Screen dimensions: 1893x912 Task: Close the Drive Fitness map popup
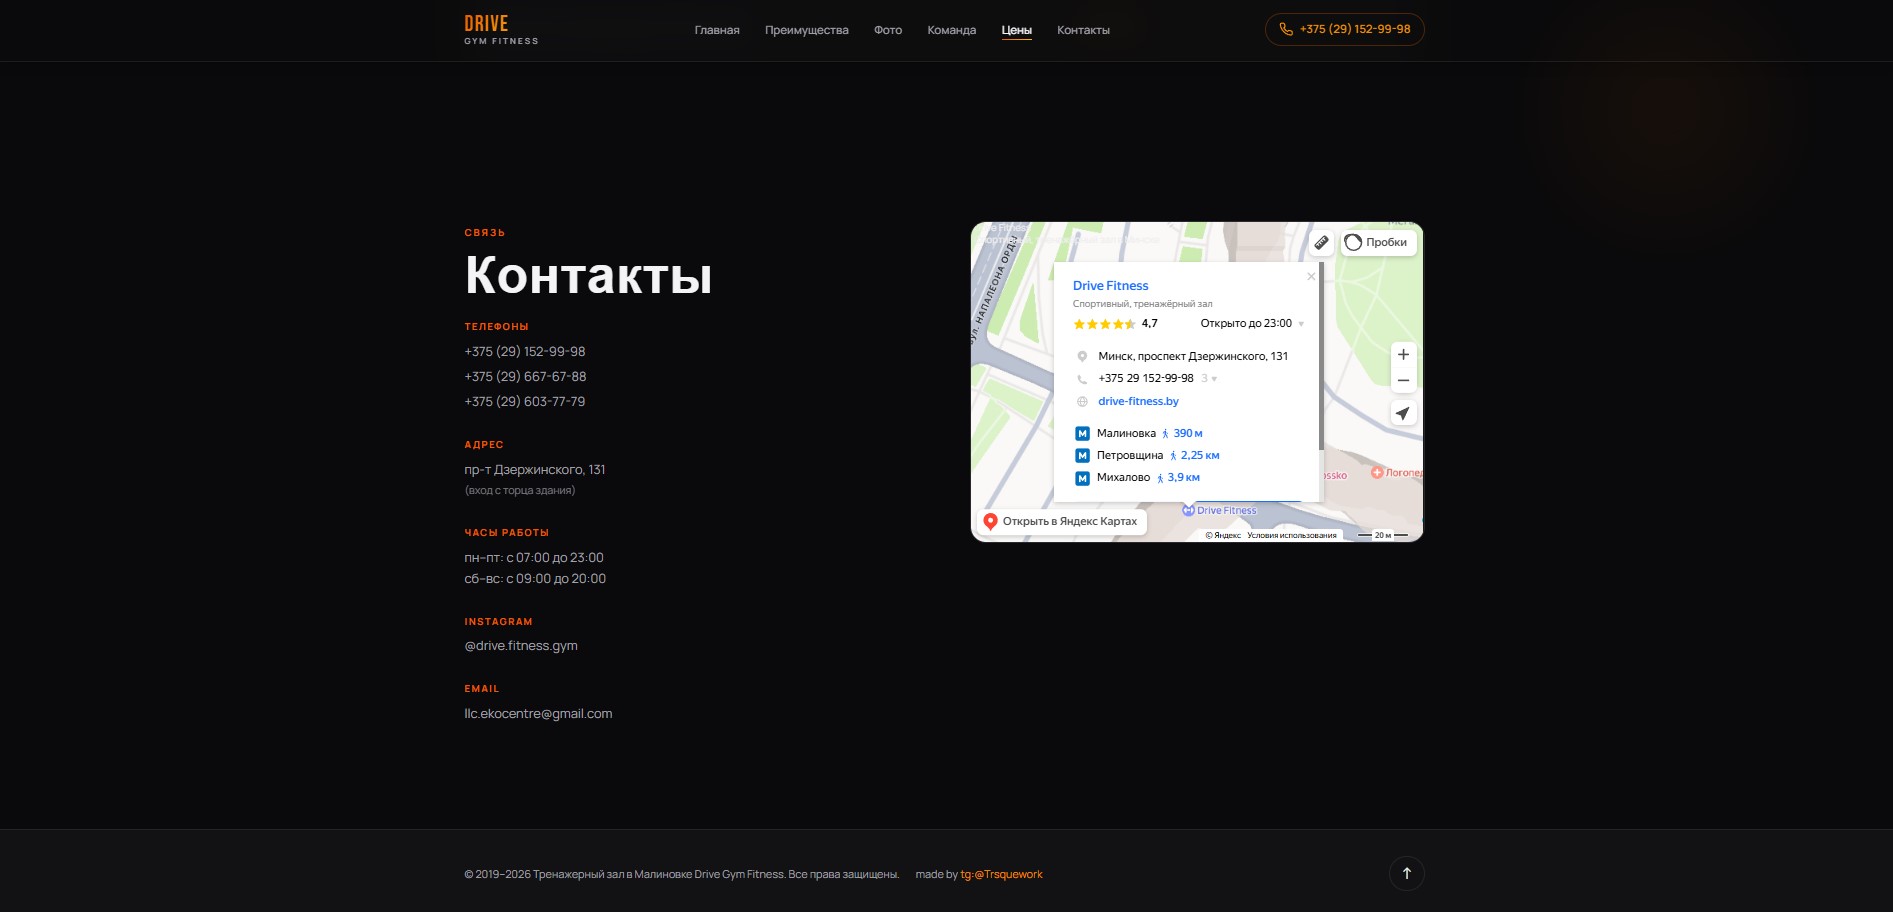1311,277
